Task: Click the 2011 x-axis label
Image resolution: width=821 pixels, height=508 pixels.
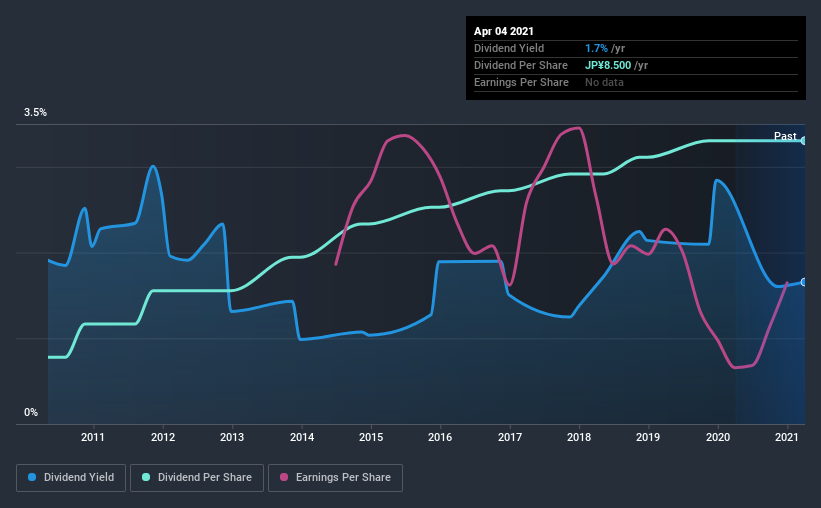Action: point(93,437)
